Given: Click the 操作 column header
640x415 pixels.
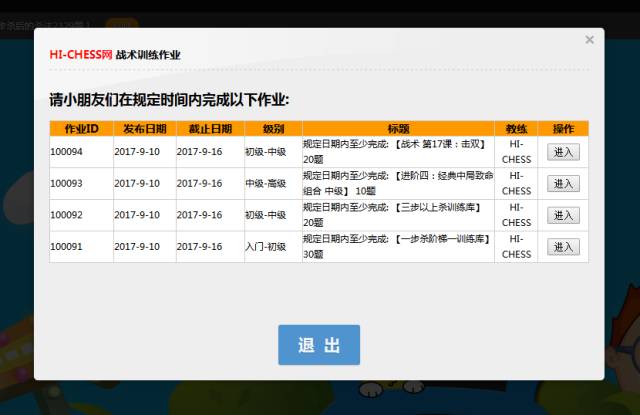Looking at the screenshot, I should point(563,128).
